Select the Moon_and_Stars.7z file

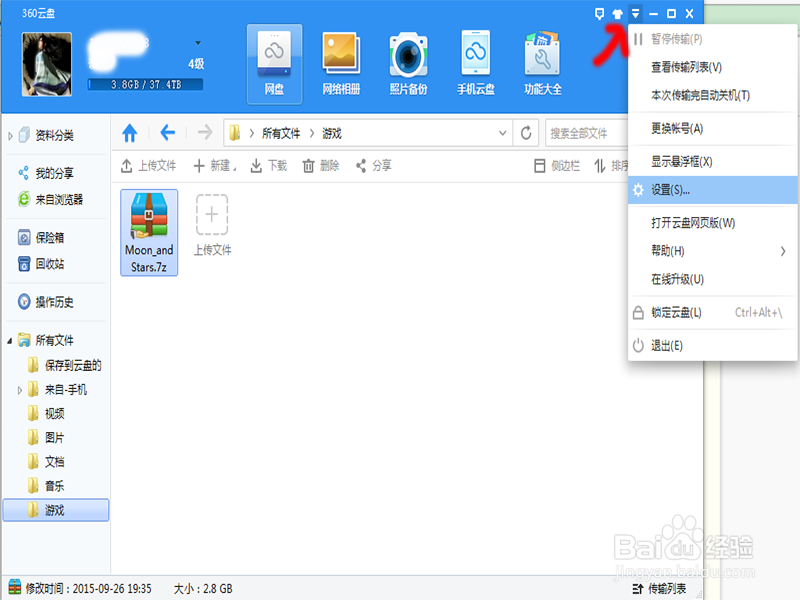point(148,232)
